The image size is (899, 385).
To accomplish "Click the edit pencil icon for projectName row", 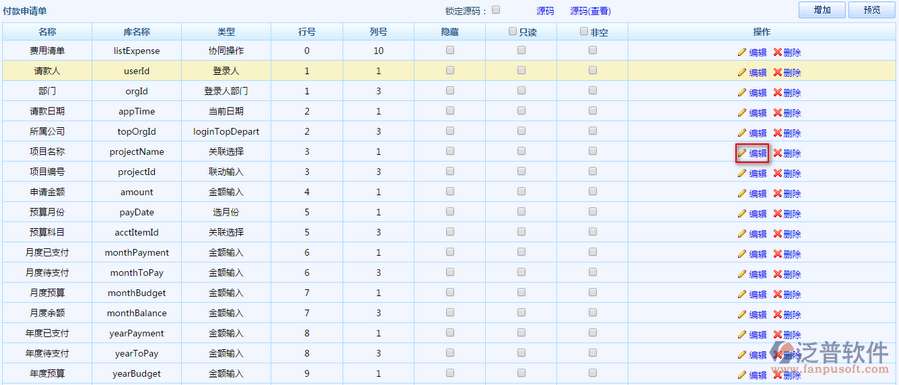I will pyautogui.click(x=742, y=153).
